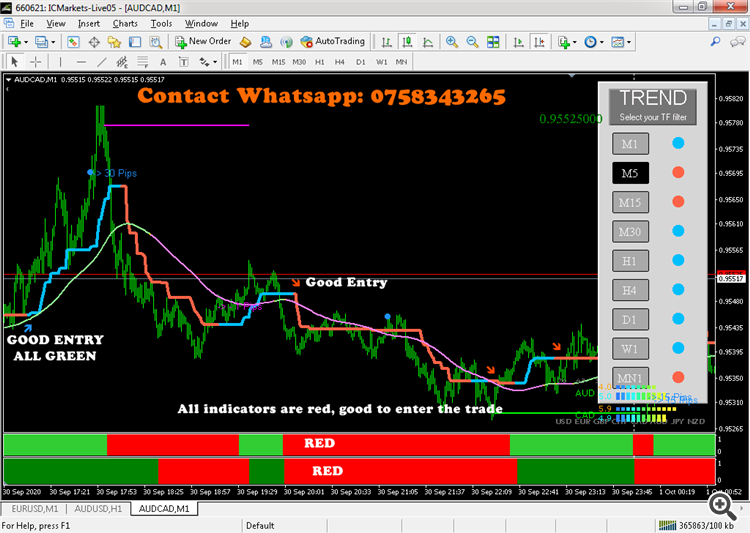Show the Market Watch panel
Viewport: 750px width, 533px height.
coord(73,42)
